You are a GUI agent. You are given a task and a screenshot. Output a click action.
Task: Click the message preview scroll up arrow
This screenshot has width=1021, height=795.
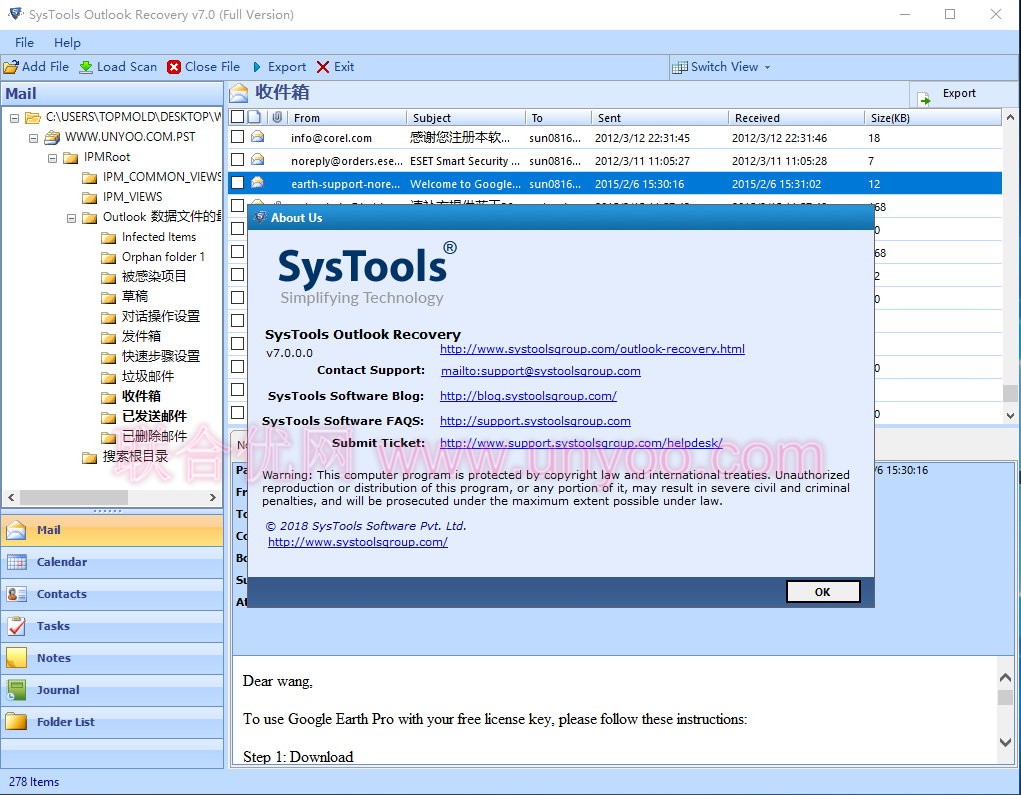[1005, 678]
